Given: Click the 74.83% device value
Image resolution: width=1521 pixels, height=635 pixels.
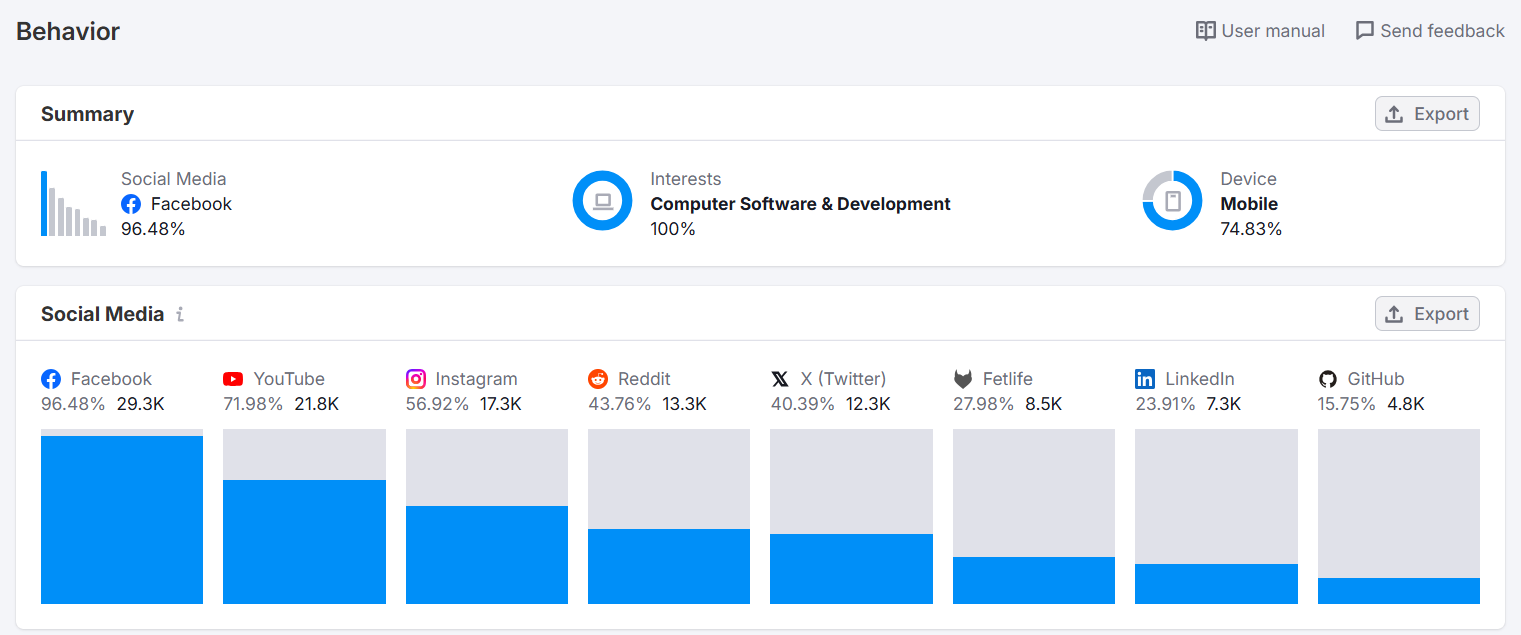Looking at the screenshot, I should [x=1251, y=229].
